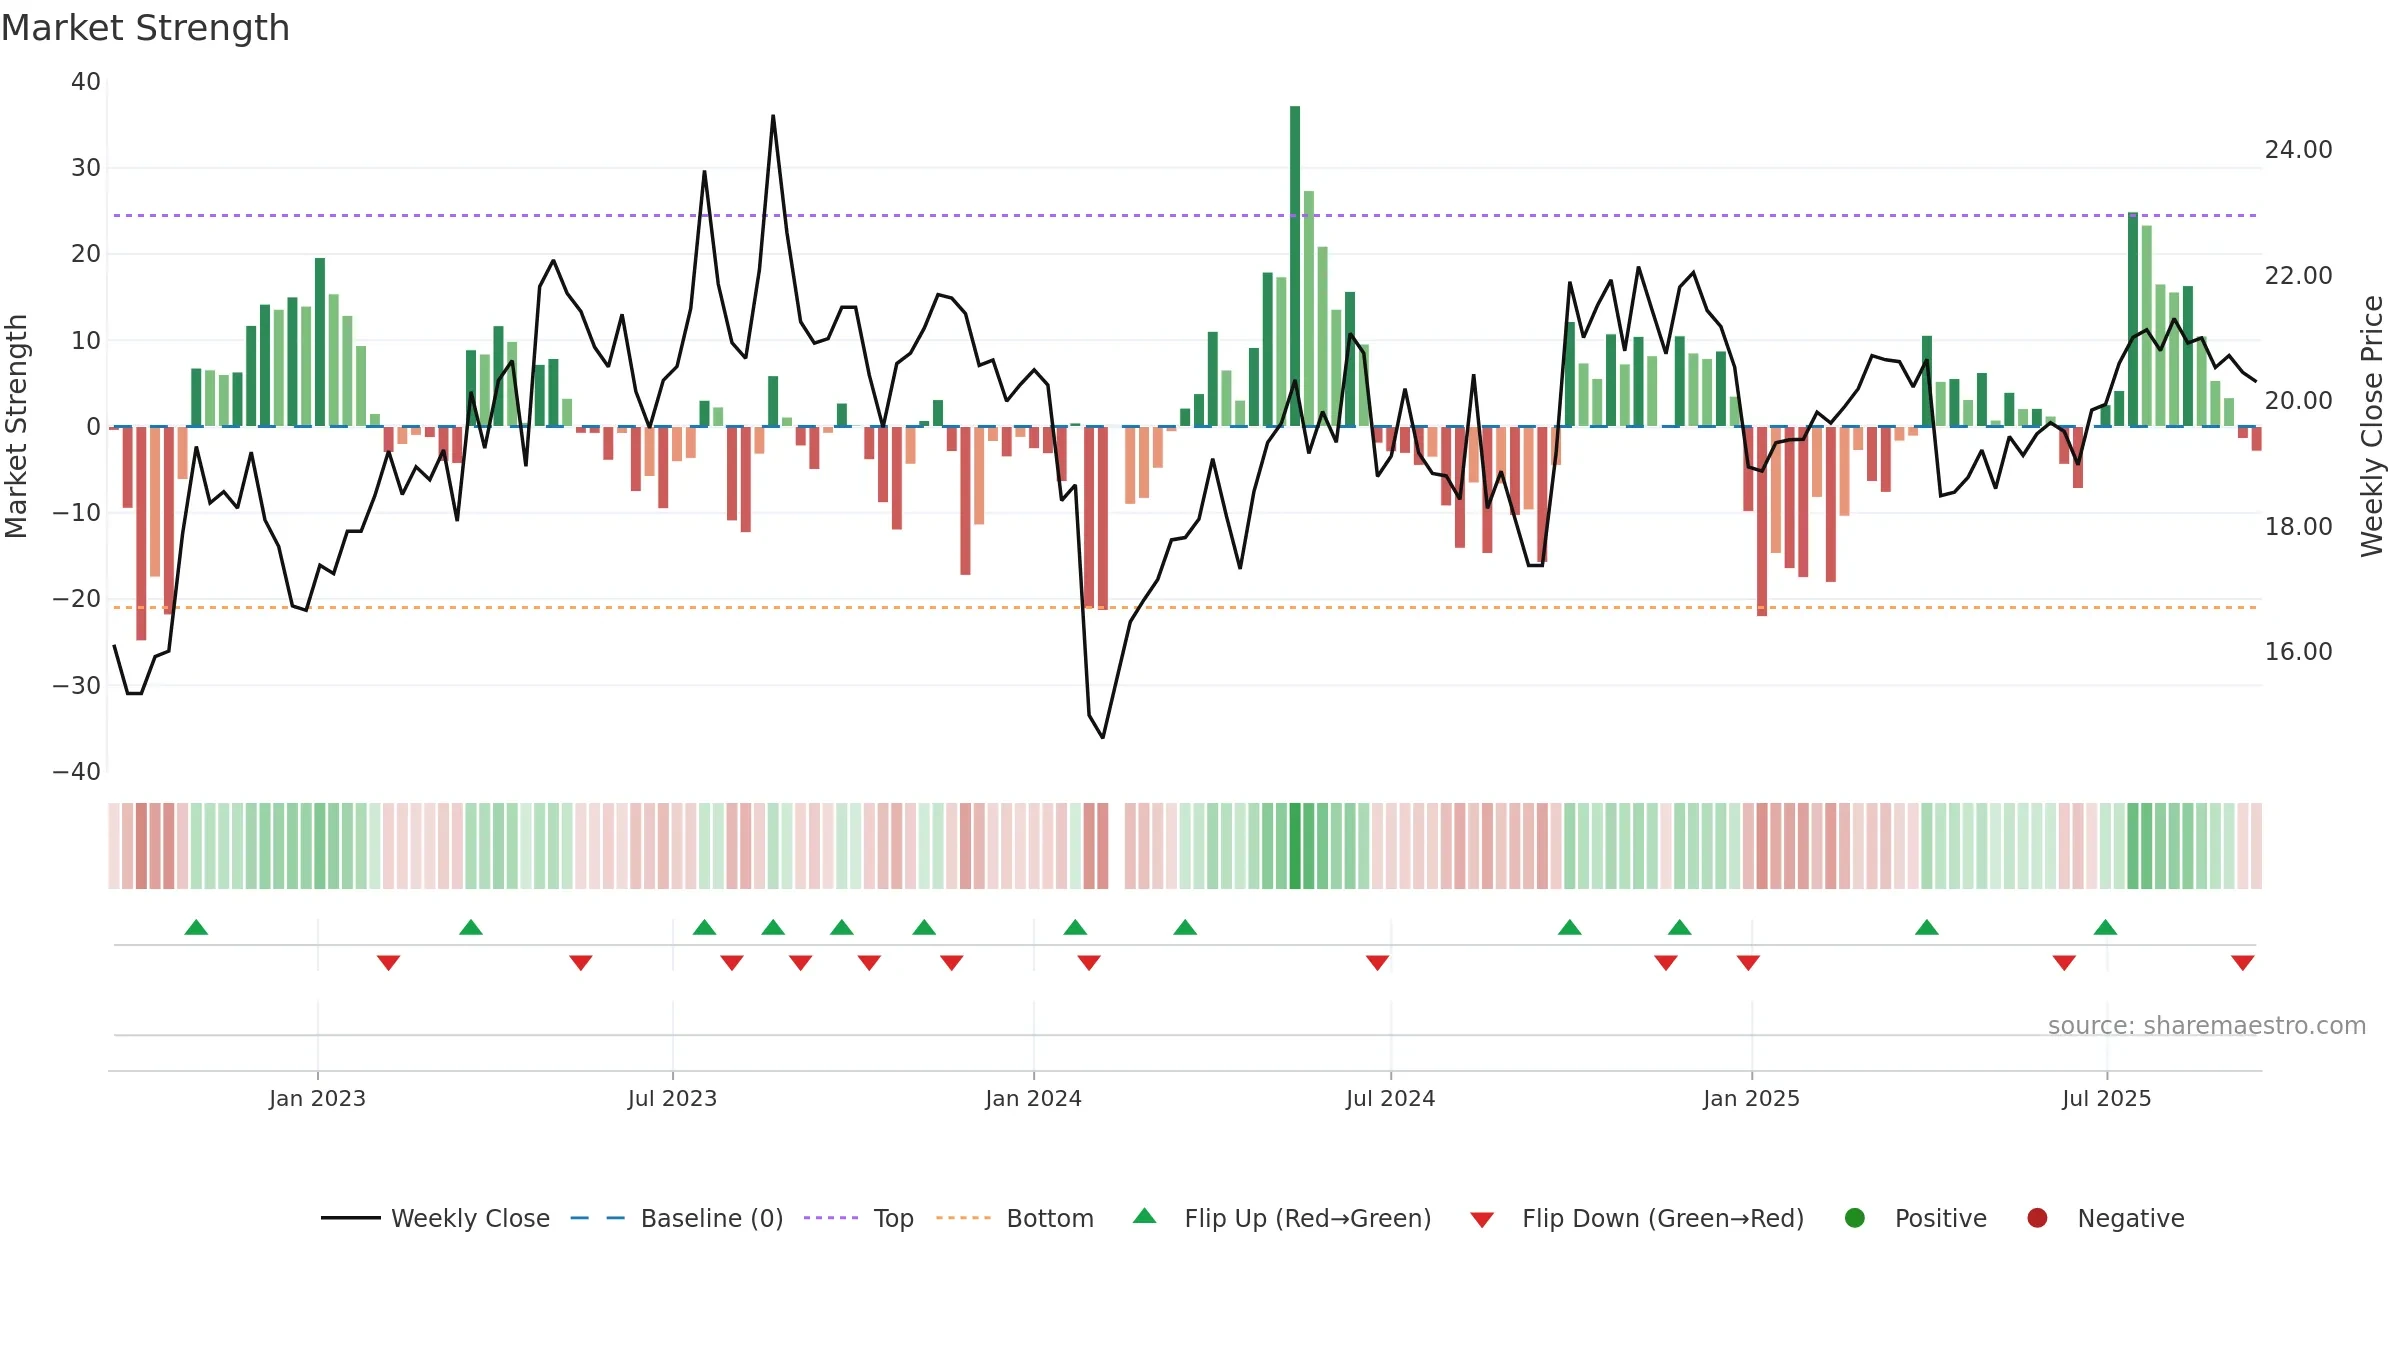
Task: Click the Positive legend label
Action: 1941,1218
